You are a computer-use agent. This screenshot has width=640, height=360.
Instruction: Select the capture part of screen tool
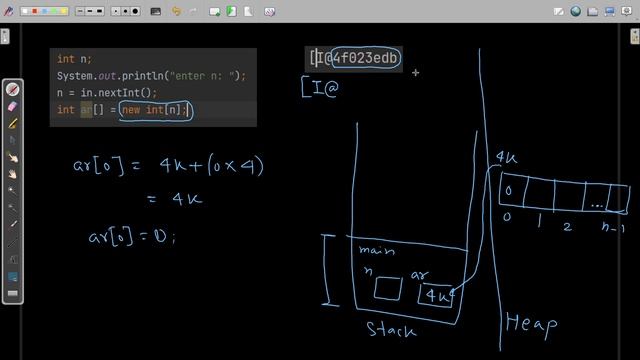click(x=13, y=276)
